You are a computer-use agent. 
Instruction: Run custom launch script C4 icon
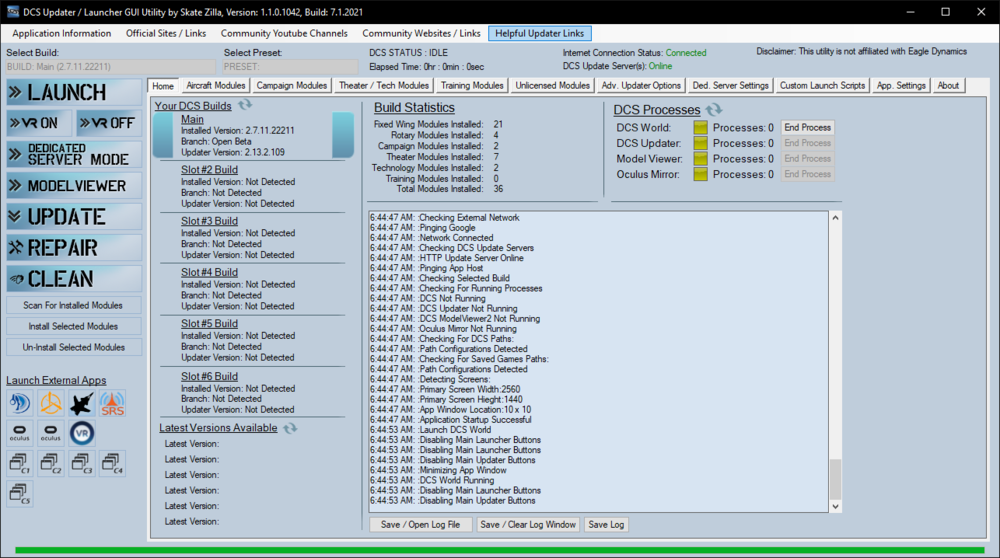(112, 463)
